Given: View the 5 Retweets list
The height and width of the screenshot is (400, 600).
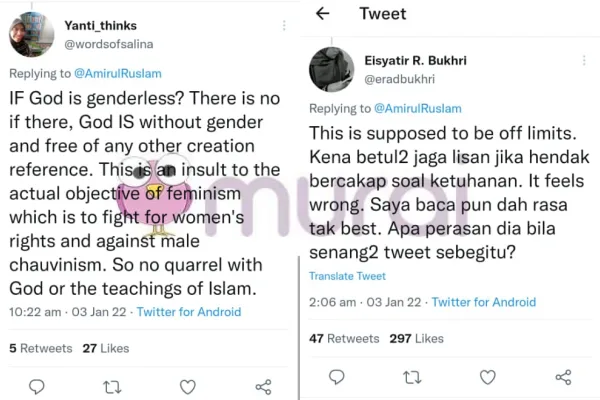Looking at the screenshot, I should 40,348.
